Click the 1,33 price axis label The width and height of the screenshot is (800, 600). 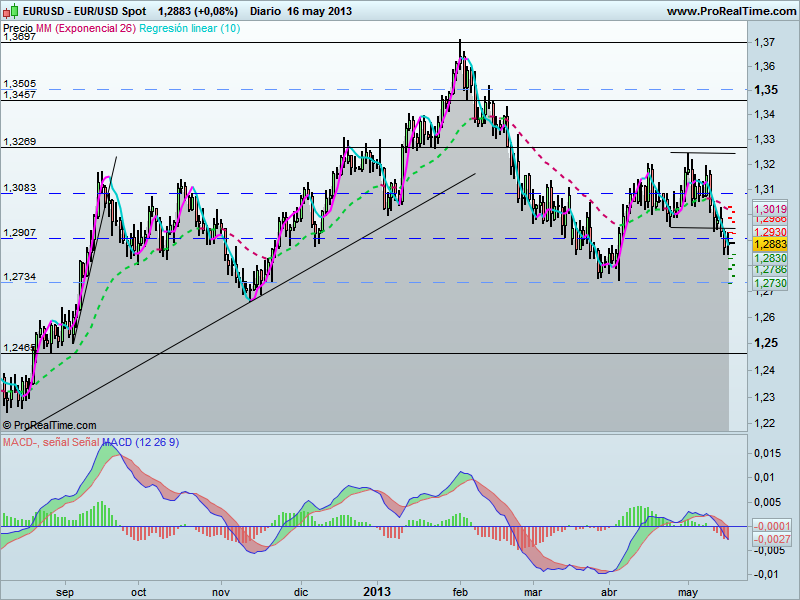coord(765,139)
